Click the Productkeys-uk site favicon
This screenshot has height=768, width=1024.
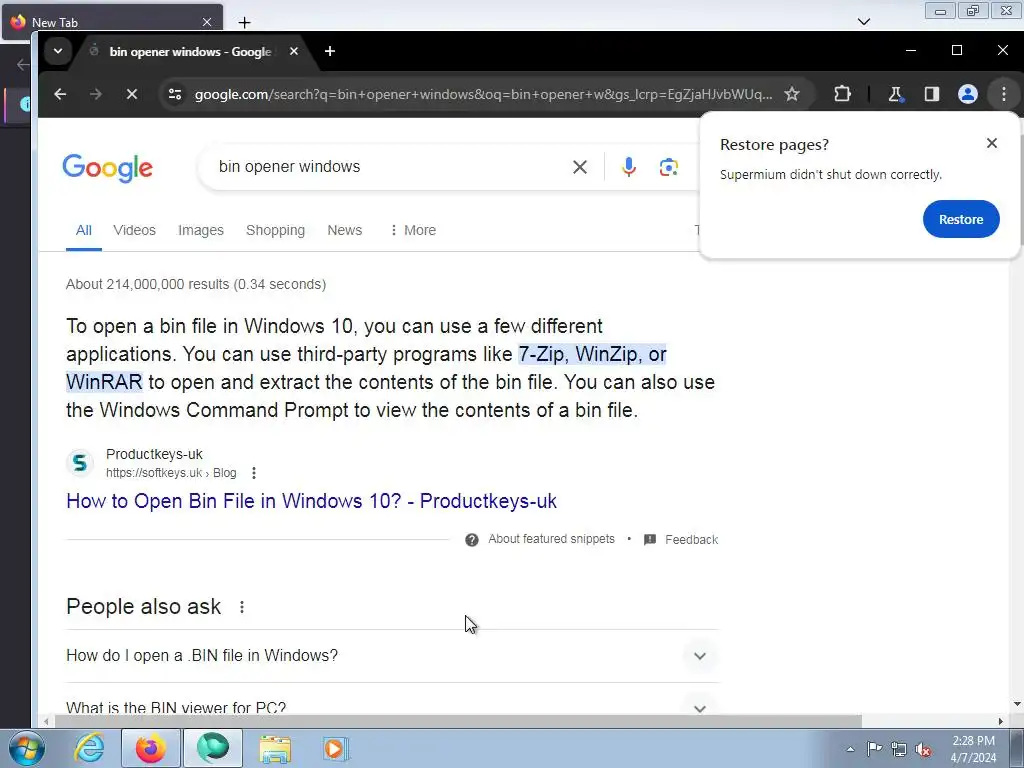pyautogui.click(x=80, y=463)
